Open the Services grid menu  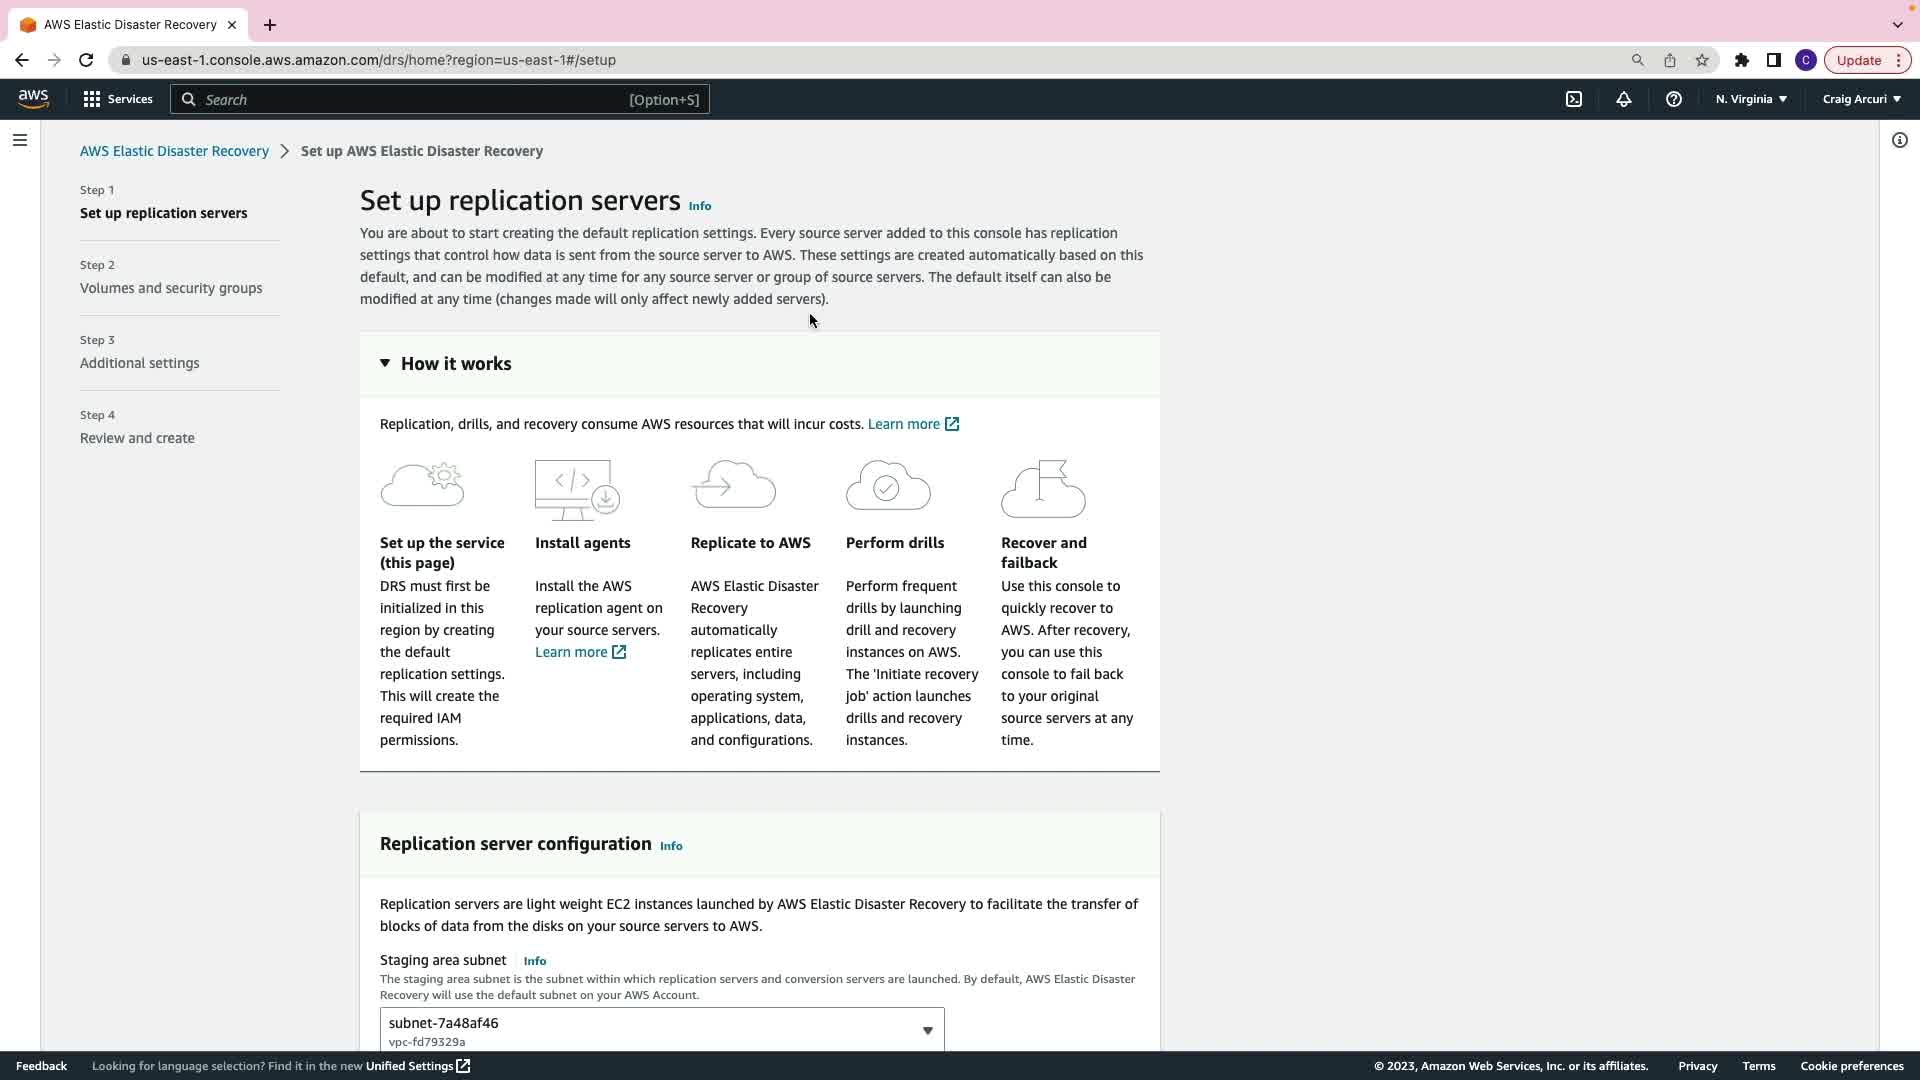point(118,99)
